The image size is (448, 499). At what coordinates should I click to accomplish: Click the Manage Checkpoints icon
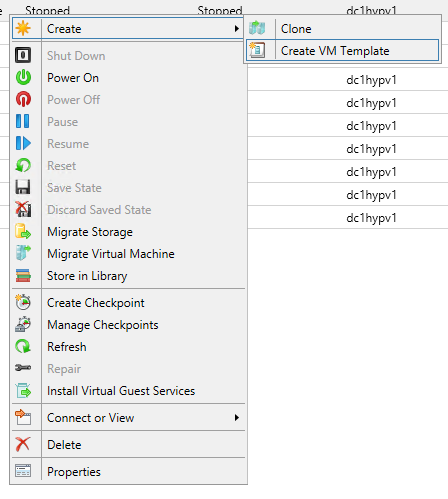pyautogui.click(x=23, y=325)
